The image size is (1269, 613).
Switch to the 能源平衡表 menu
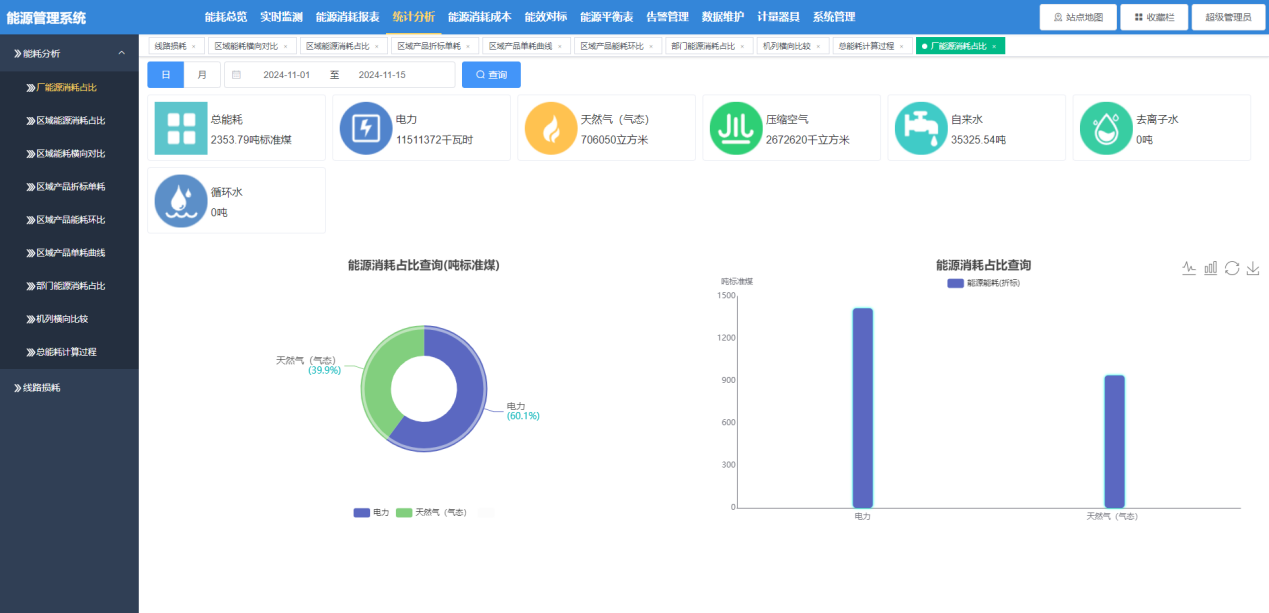tap(605, 17)
